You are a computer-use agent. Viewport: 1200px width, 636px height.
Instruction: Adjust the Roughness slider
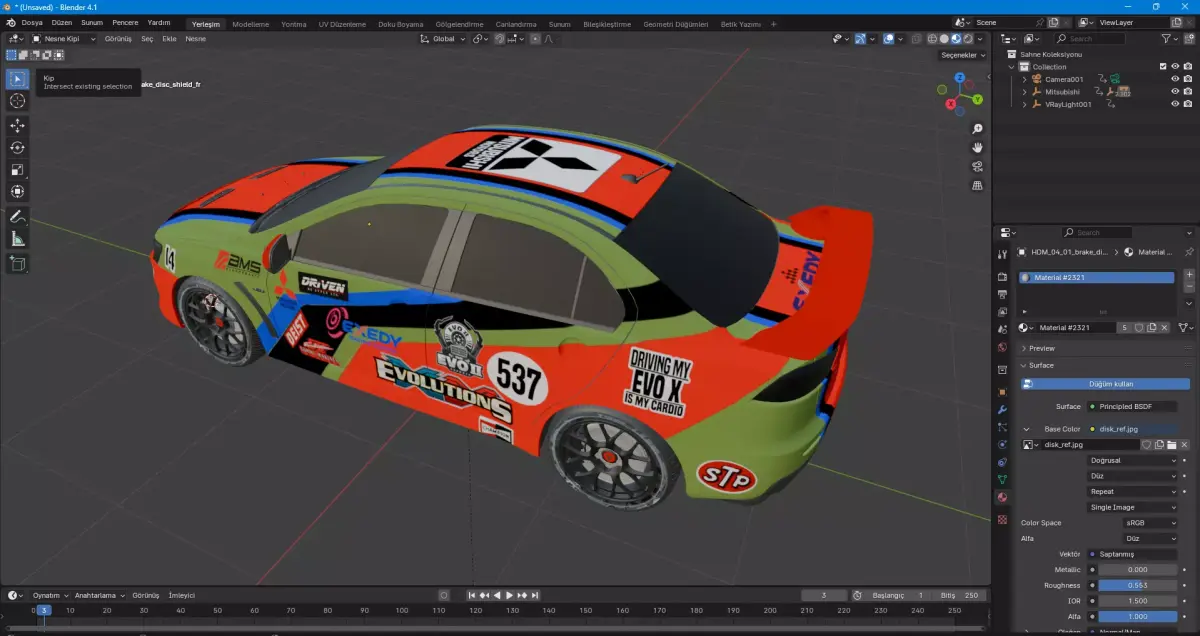[x=1137, y=585]
